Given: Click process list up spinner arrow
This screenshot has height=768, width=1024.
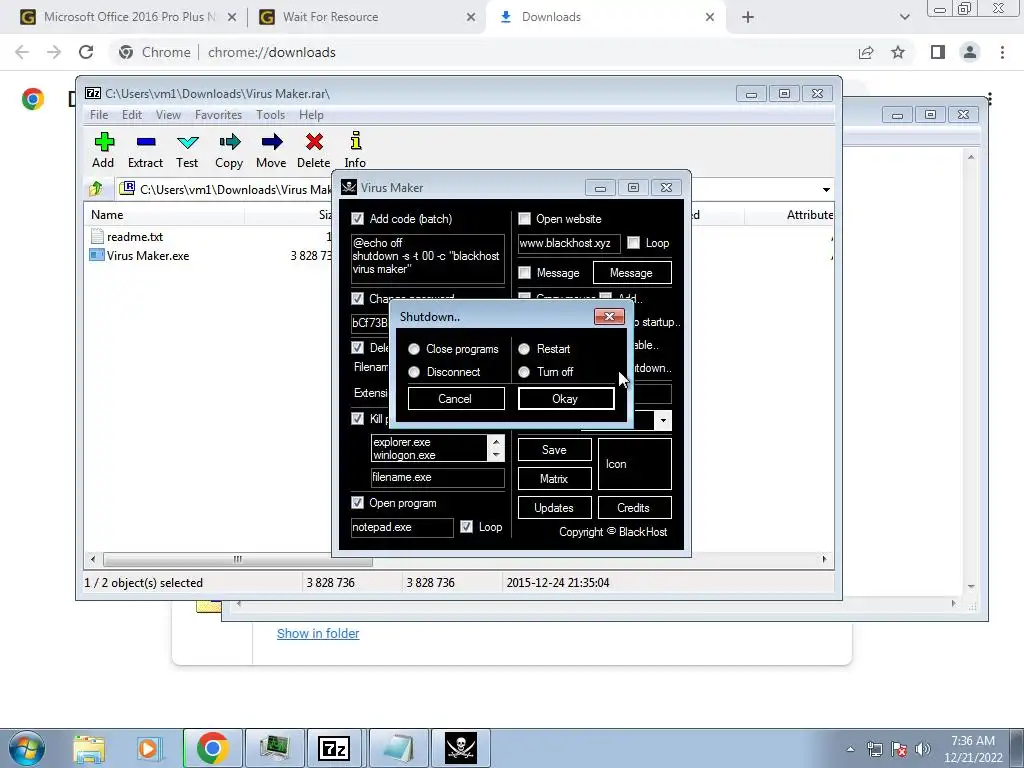Looking at the screenshot, I should click(x=496, y=442).
